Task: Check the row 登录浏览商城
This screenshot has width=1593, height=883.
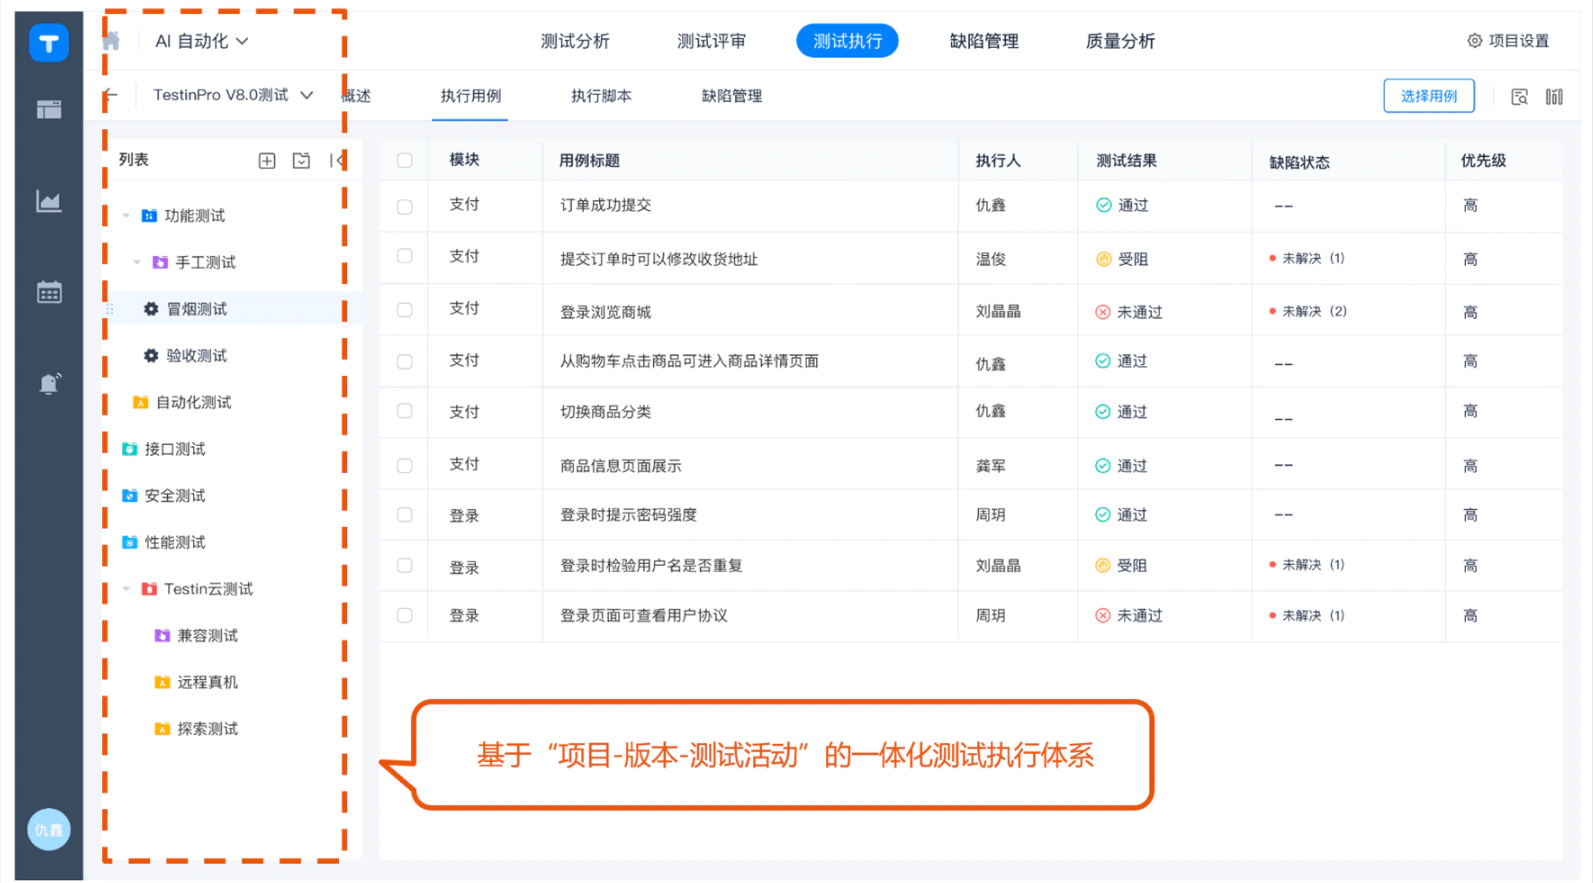Action: pos(404,310)
